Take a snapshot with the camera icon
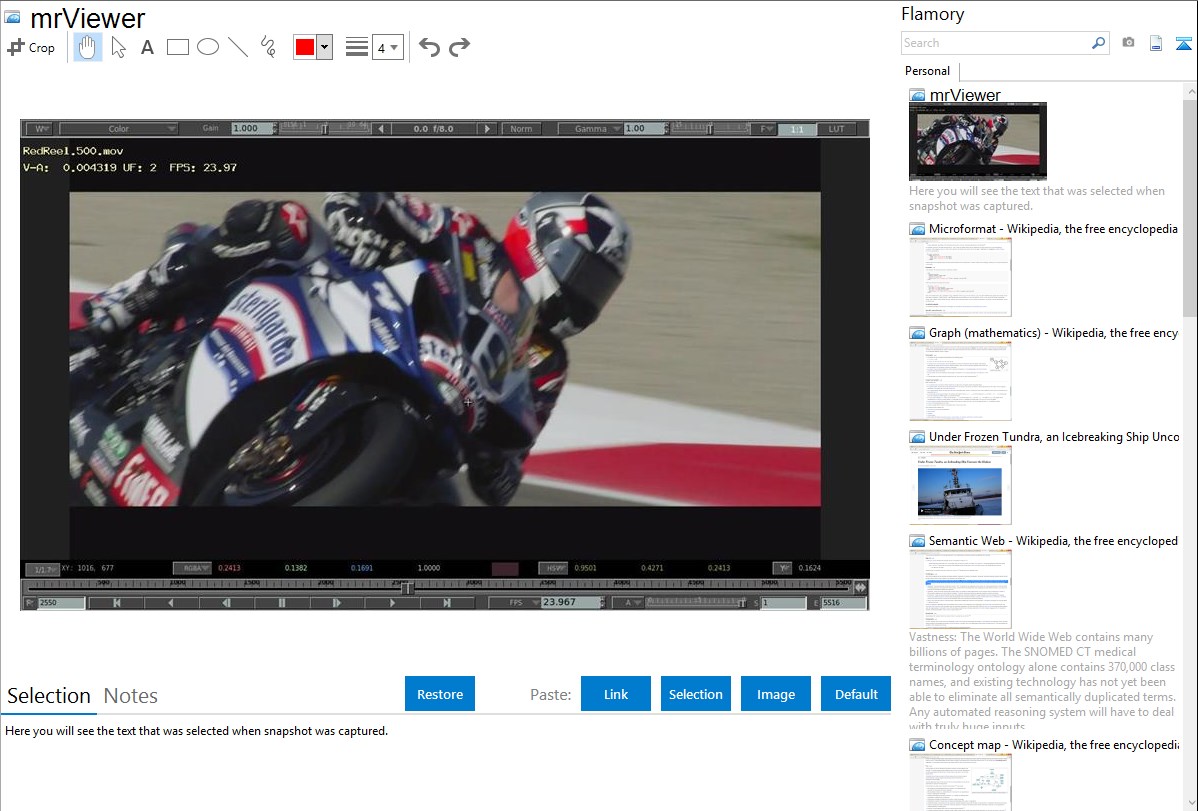This screenshot has height=811, width=1198. pos(1128,43)
